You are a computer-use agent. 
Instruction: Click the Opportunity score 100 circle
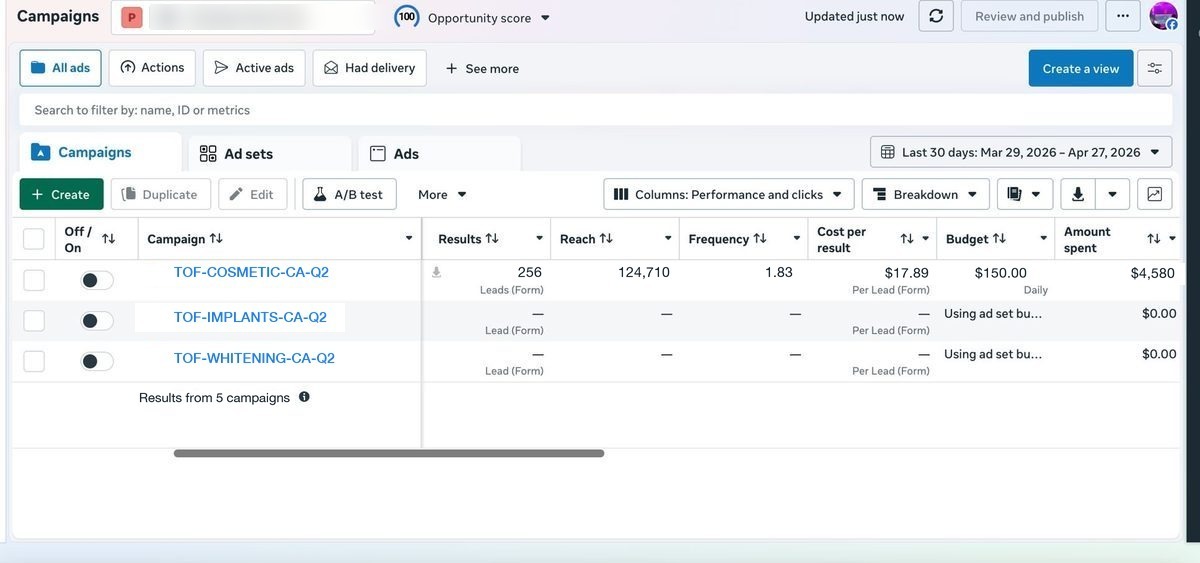pos(407,17)
